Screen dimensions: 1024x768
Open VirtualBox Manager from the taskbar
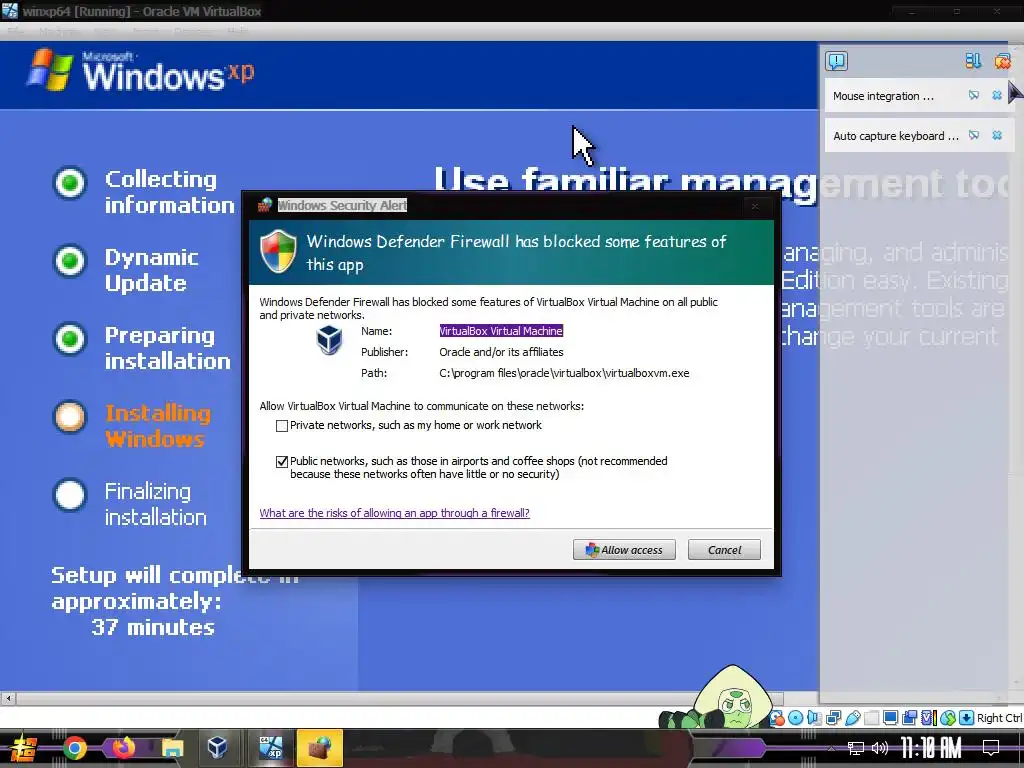coord(217,748)
